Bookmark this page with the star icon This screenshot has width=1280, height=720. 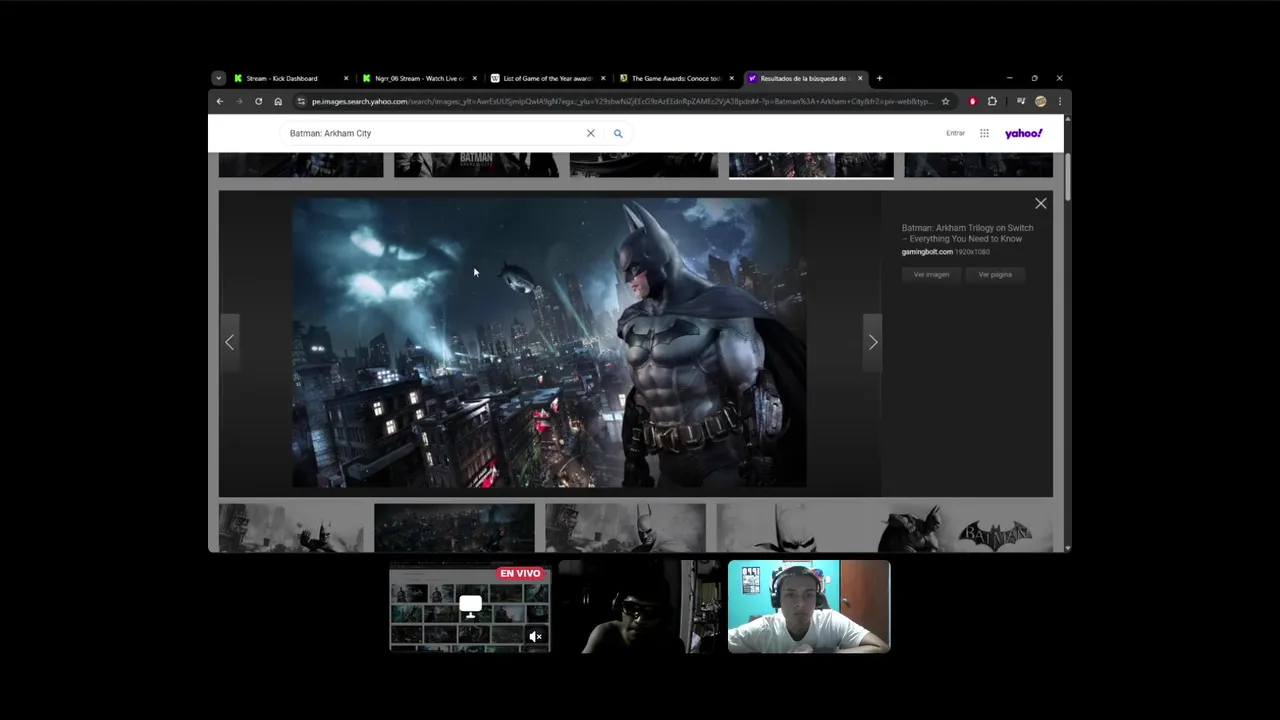point(945,101)
